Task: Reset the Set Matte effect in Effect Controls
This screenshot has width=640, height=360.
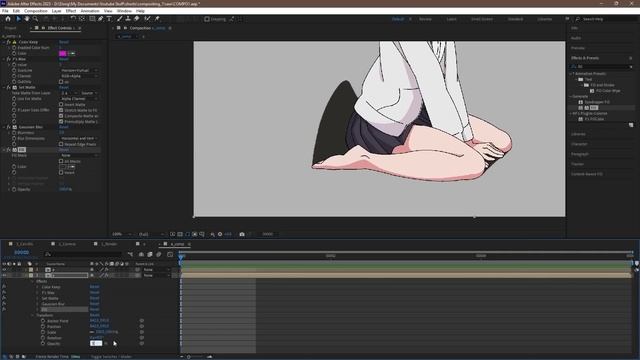Action: [64, 87]
